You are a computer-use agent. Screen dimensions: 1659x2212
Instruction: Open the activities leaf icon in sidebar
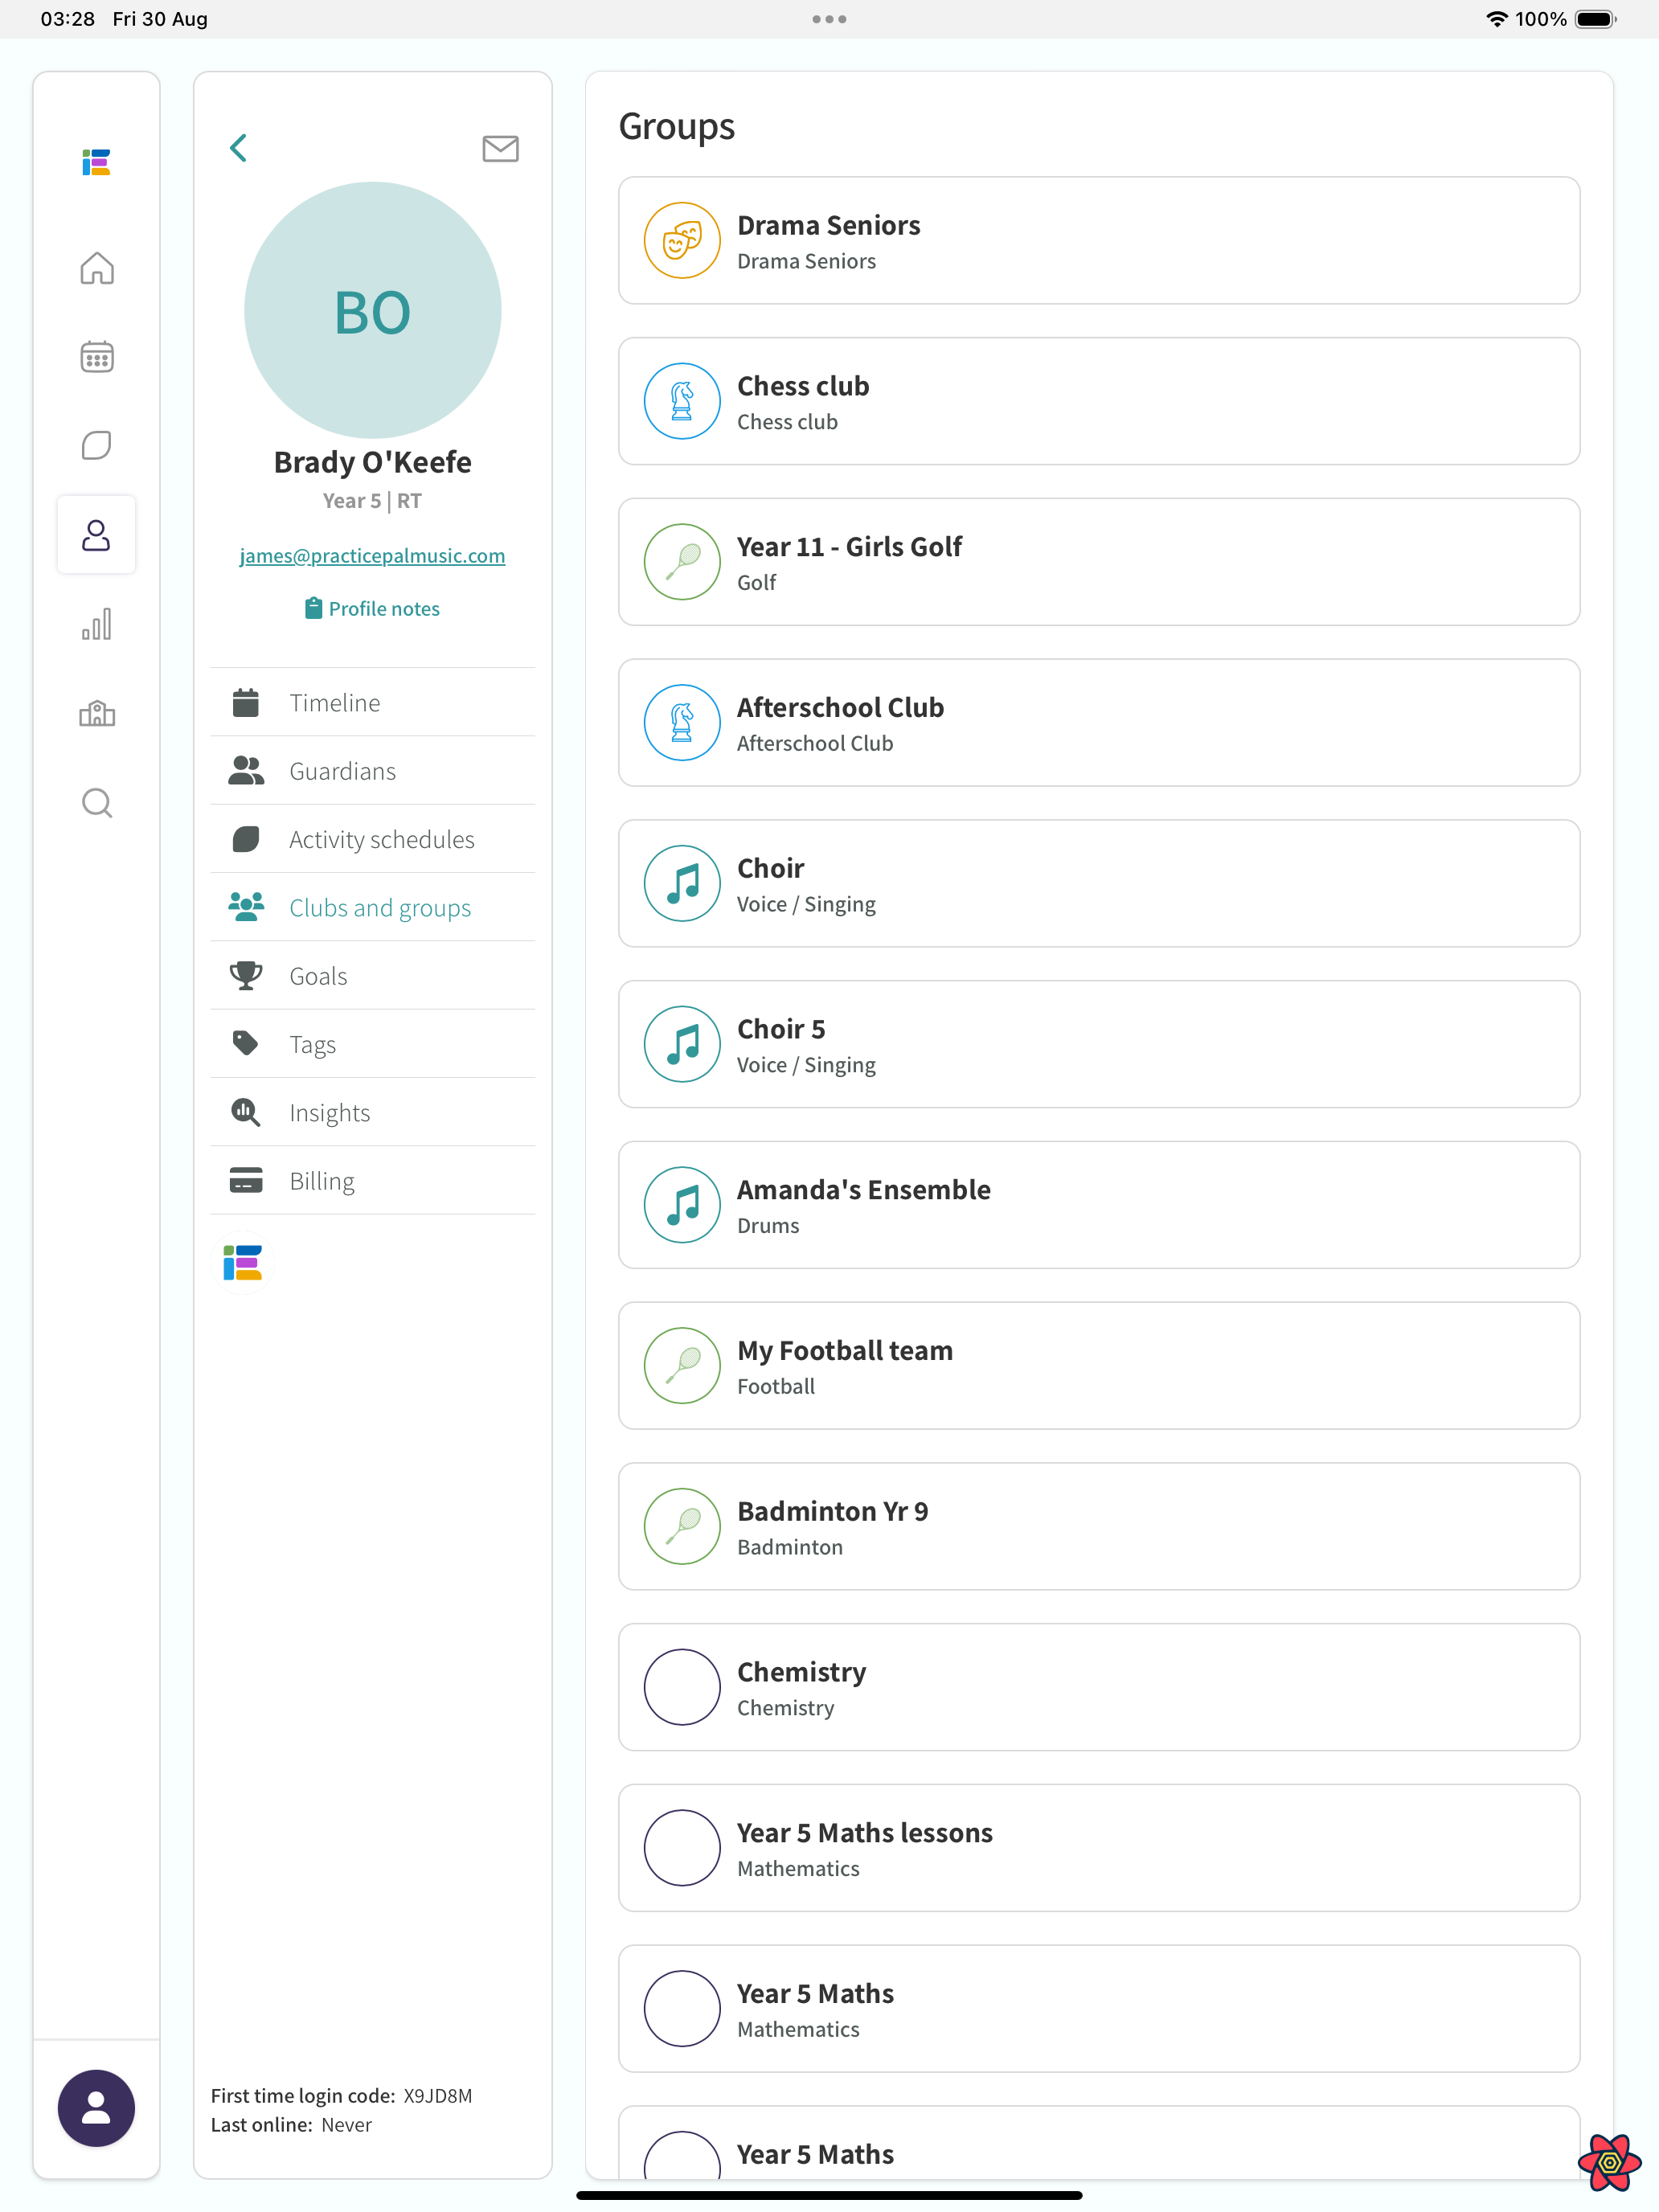click(97, 445)
